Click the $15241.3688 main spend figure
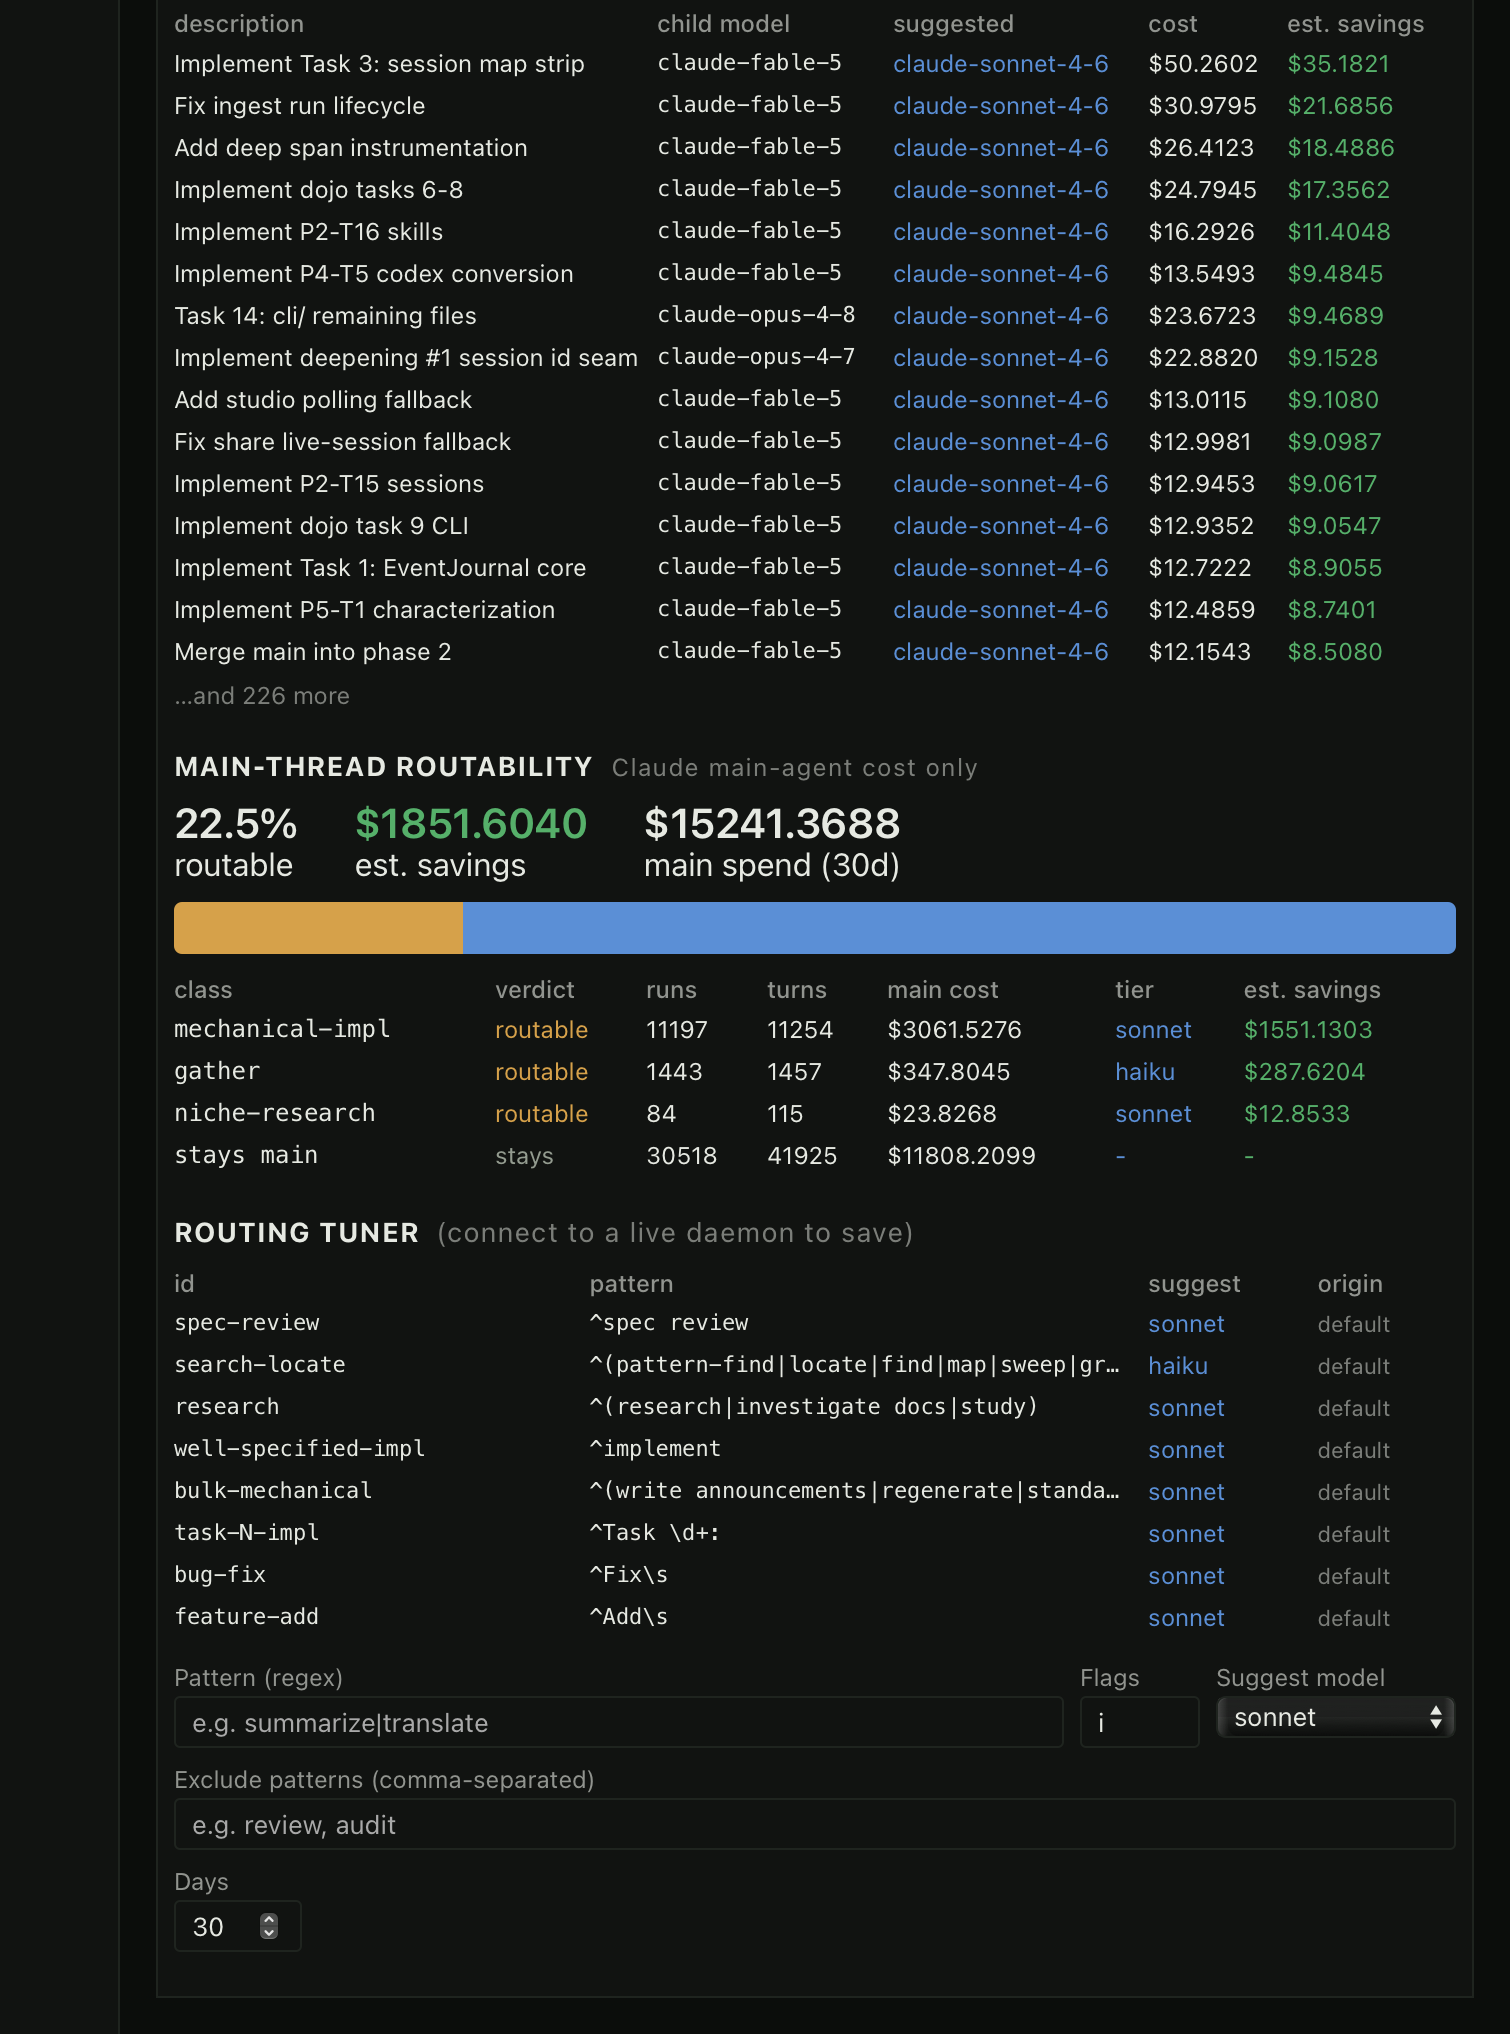 coord(772,824)
